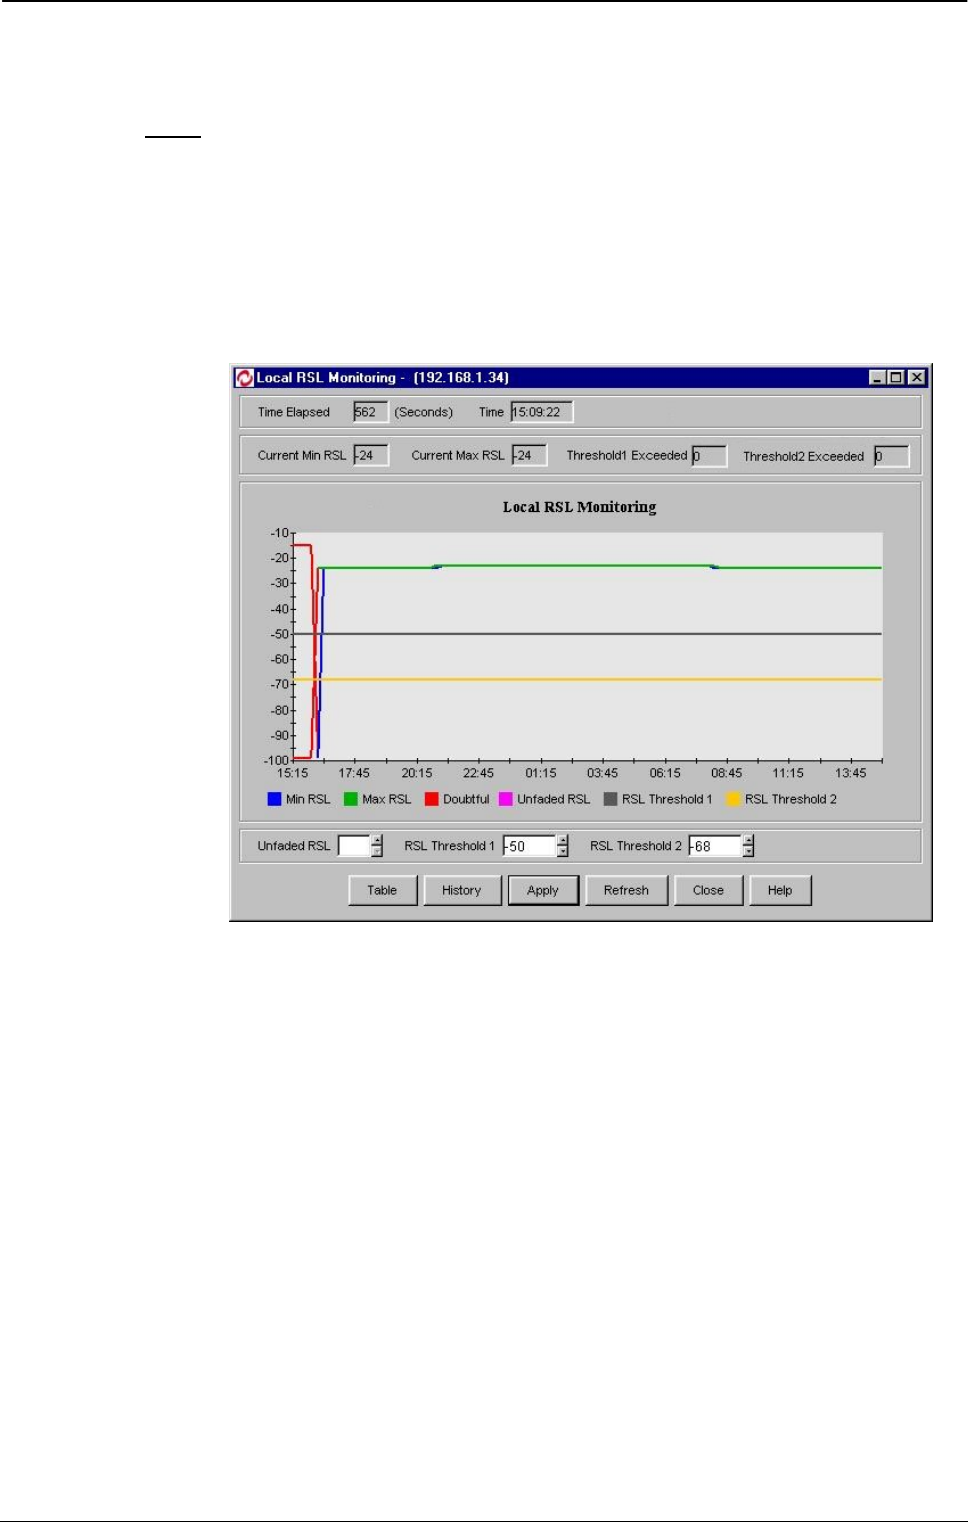Click the yellow RSL Threshold 2 swatch
968x1522 pixels.
734,799
